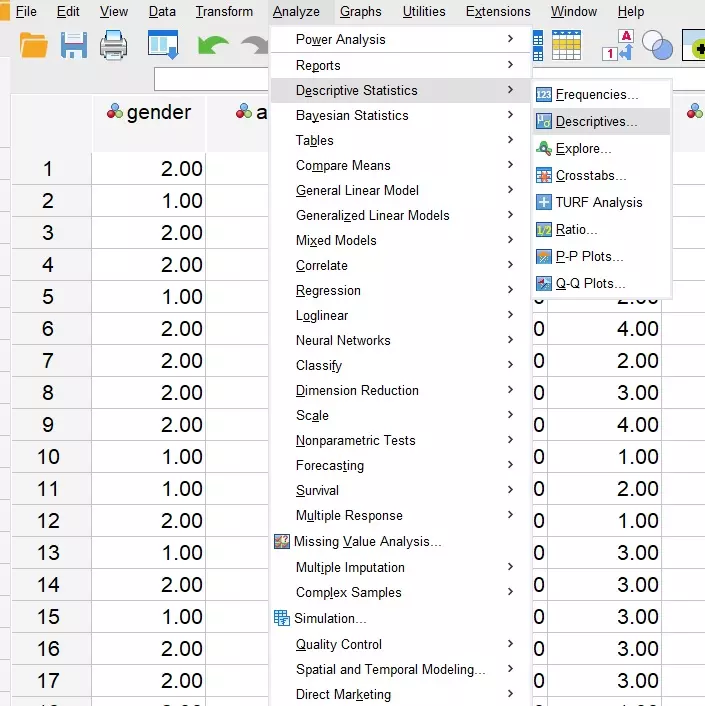The image size is (705, 706).
Task: Click the gender cell in row 5
Action: coord(149,296)
